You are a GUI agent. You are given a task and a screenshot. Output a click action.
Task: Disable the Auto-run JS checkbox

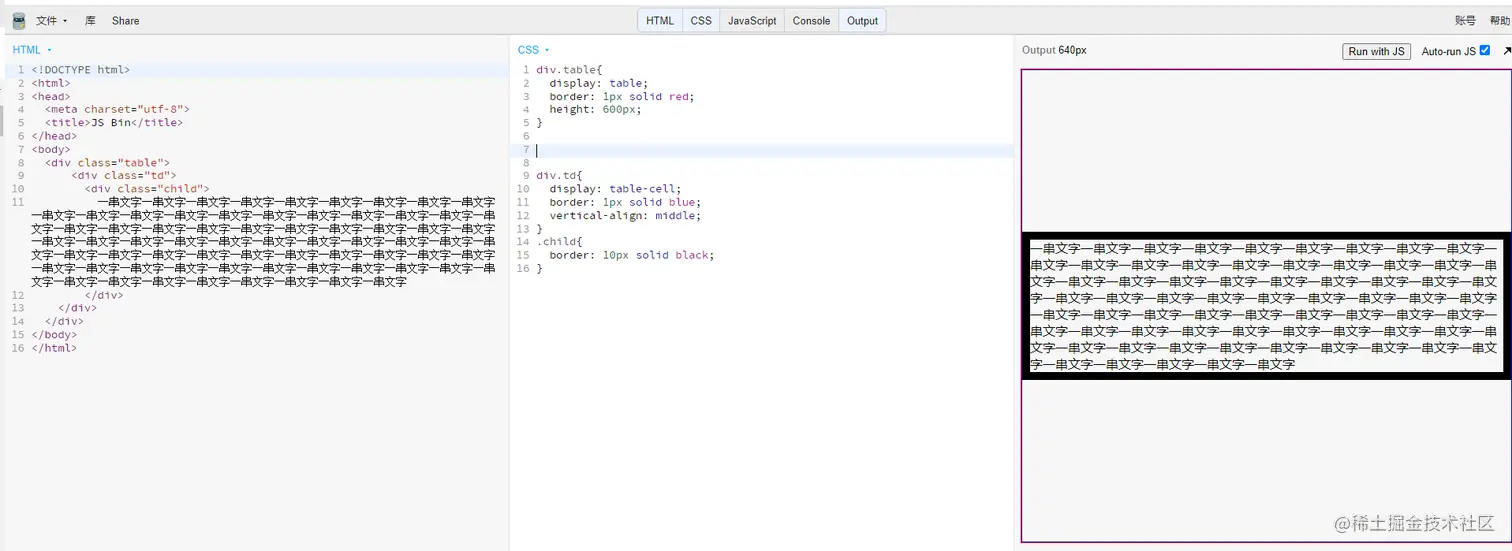tap(1485, 51)
